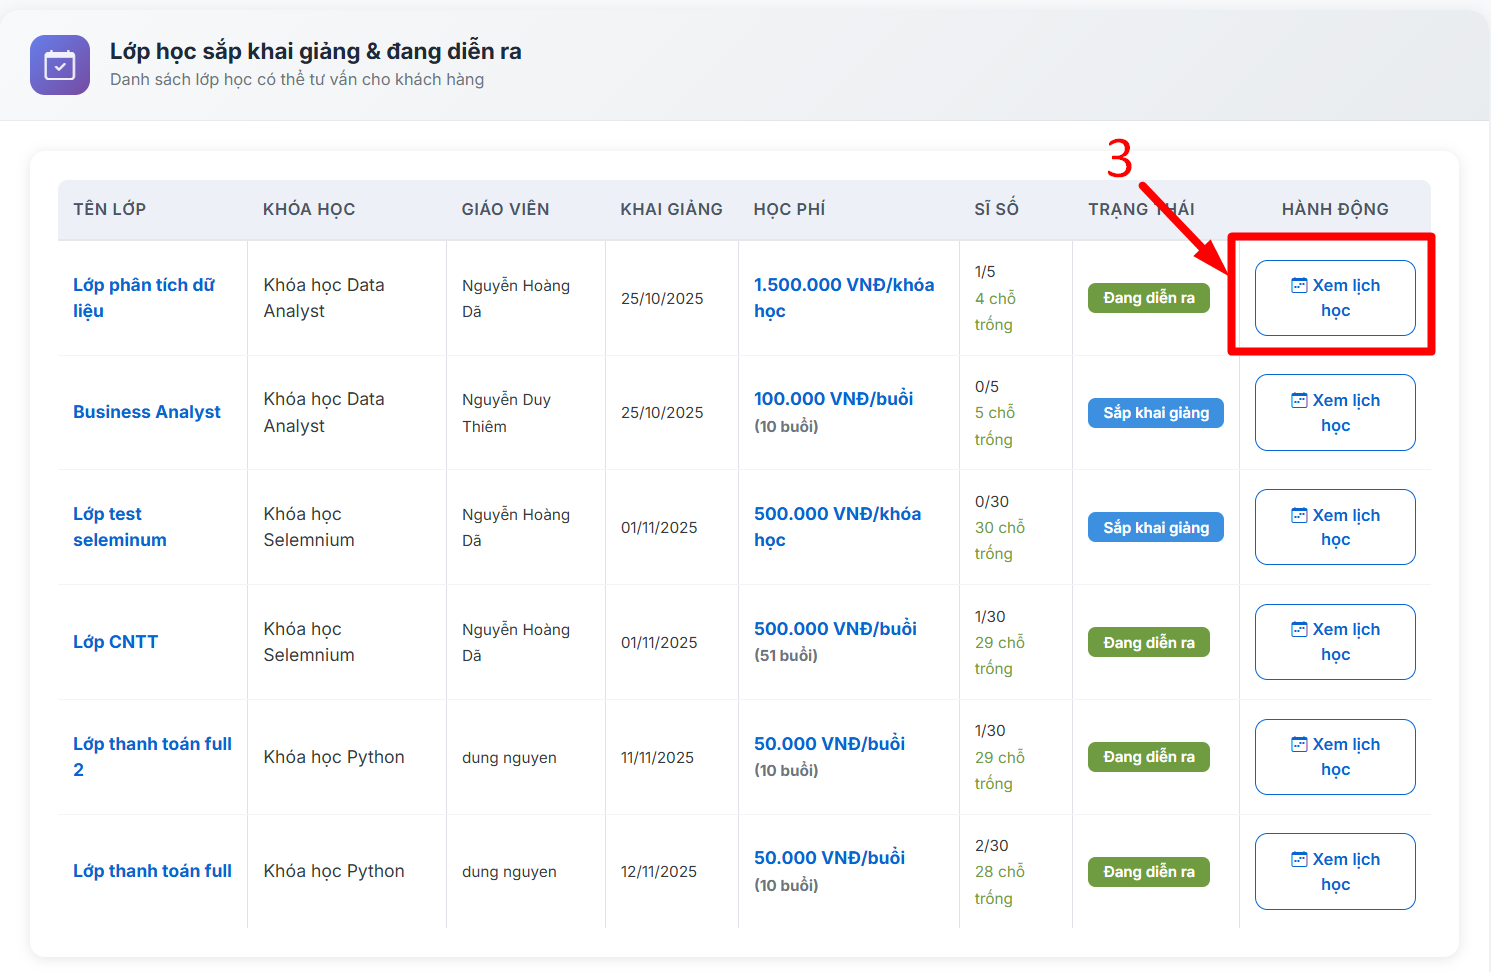Click the TÊN LỚP column header

click(x=109, y=209)
